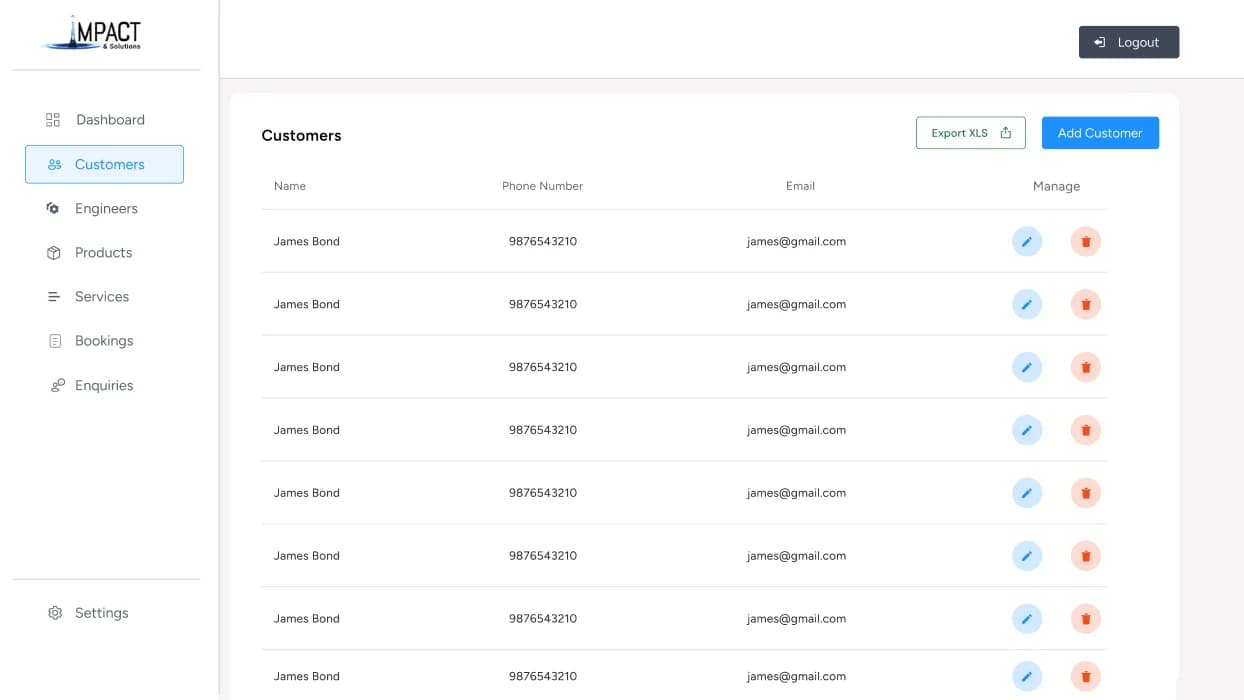Viewport: 1244px width, 700px height.
Task: Click the seventh row's edit pencil
Action: pyautogui.click(x=1027, y=619)
